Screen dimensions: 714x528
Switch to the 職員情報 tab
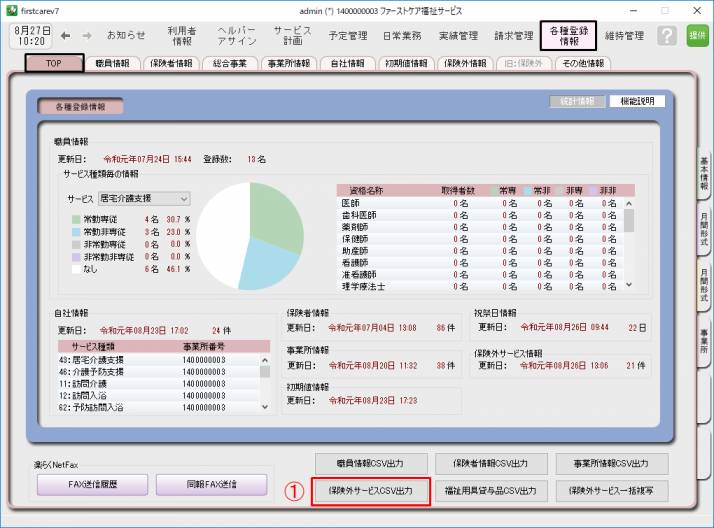[112, 63]
